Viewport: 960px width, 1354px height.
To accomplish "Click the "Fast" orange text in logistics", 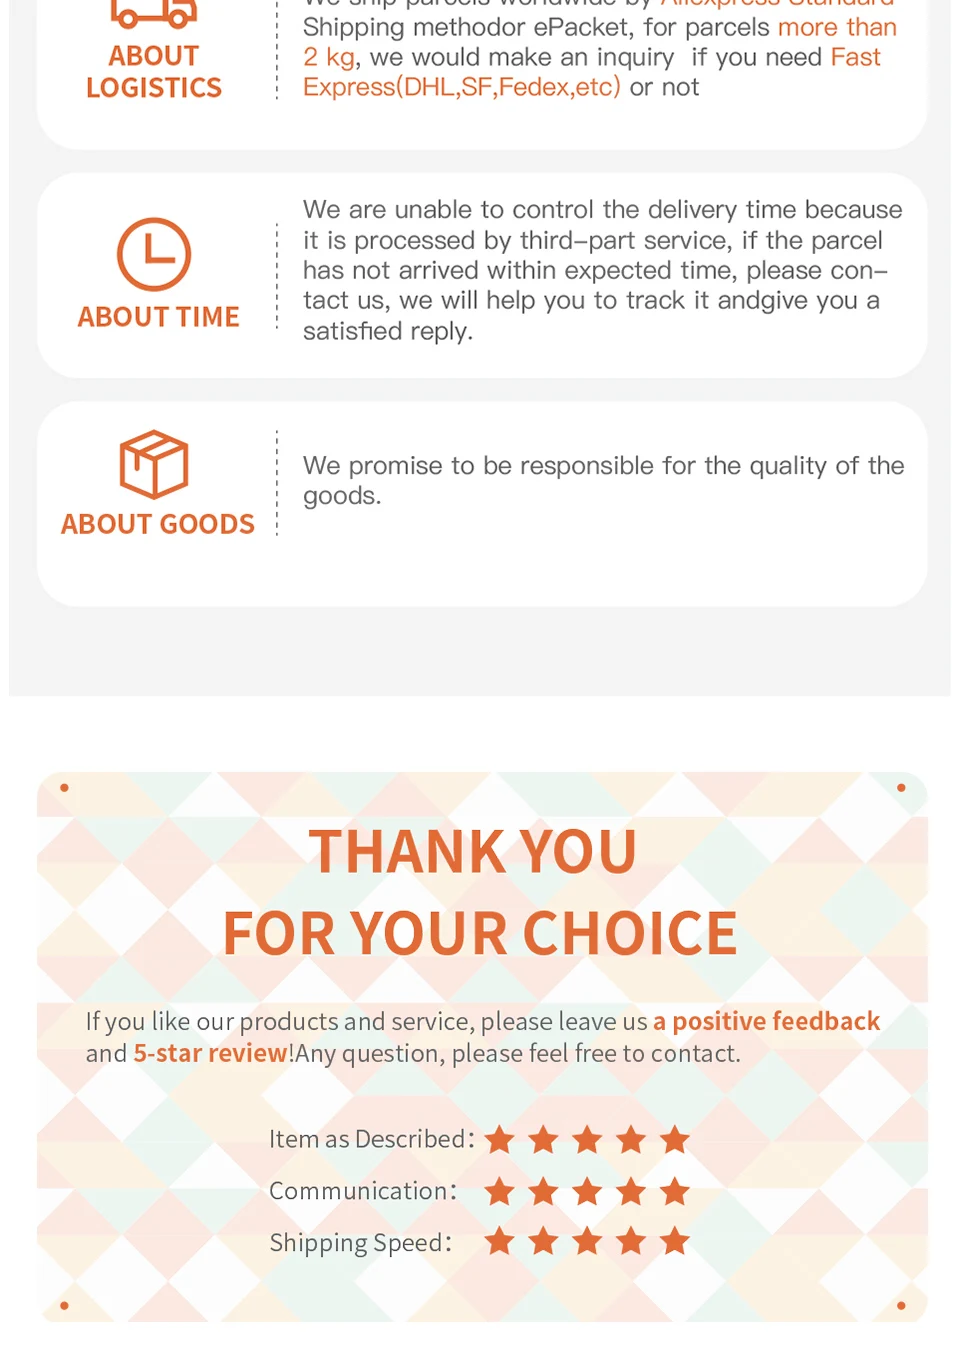I will coord(855,57).
